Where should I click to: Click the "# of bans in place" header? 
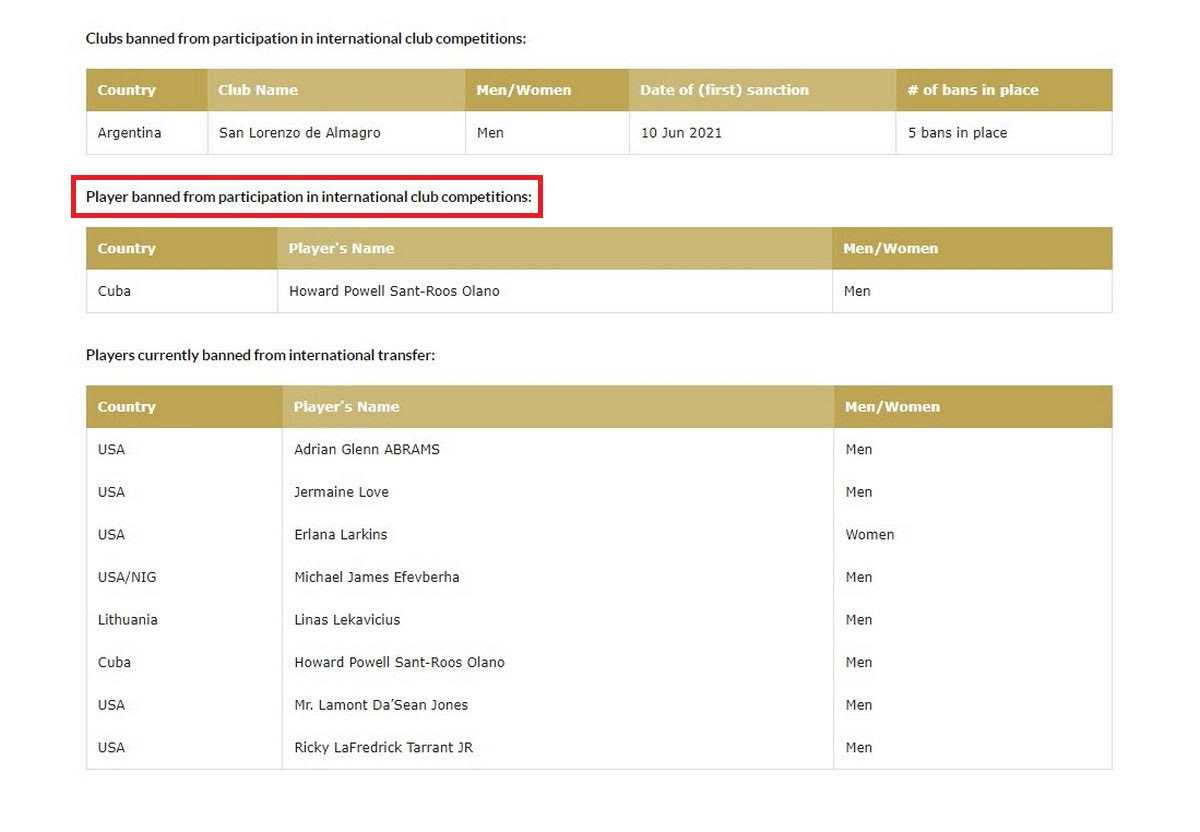(972, 90)
